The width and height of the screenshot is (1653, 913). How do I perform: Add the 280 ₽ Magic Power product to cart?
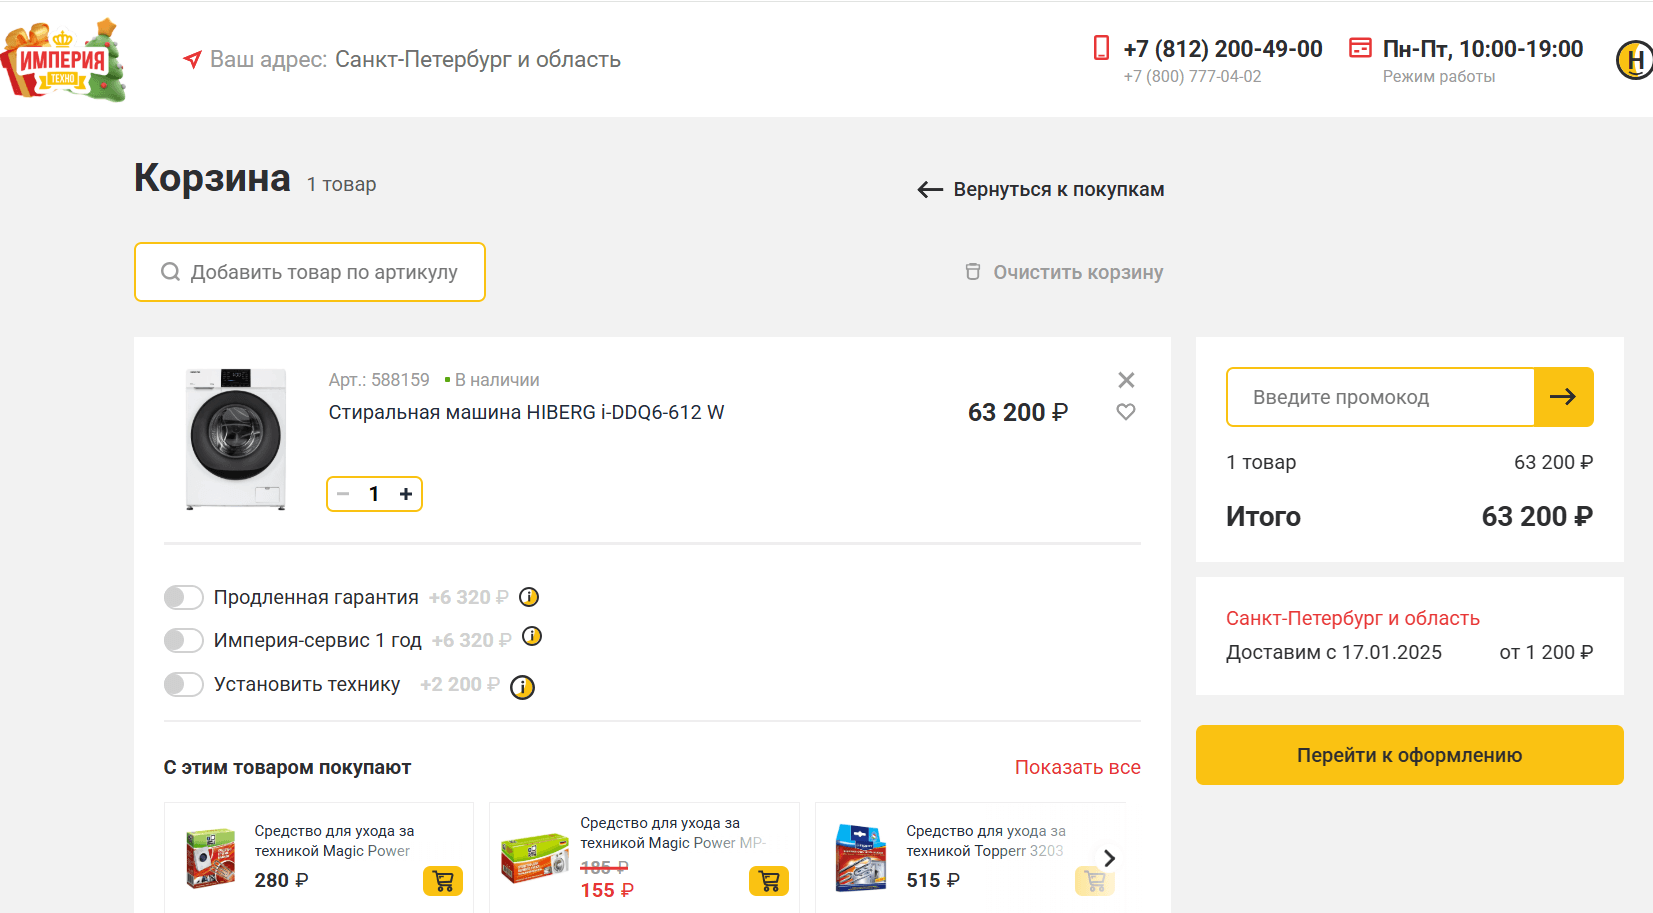click(x=443, y=881)
